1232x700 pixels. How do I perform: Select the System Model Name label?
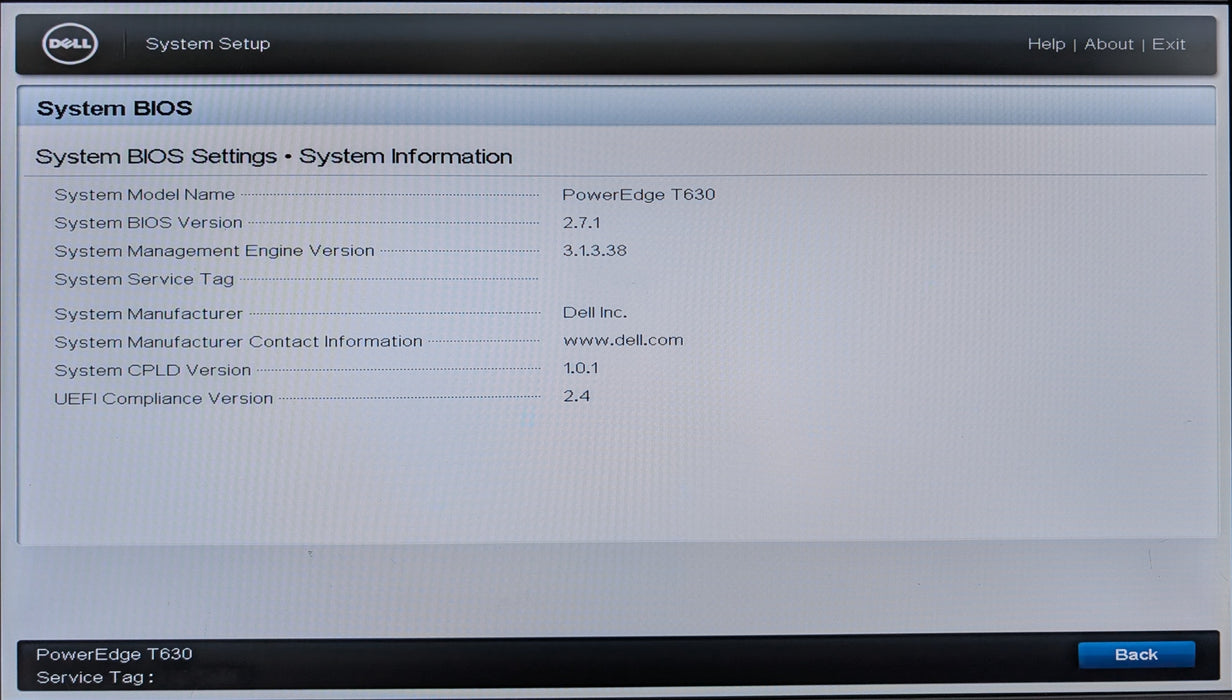pos(145,195)
